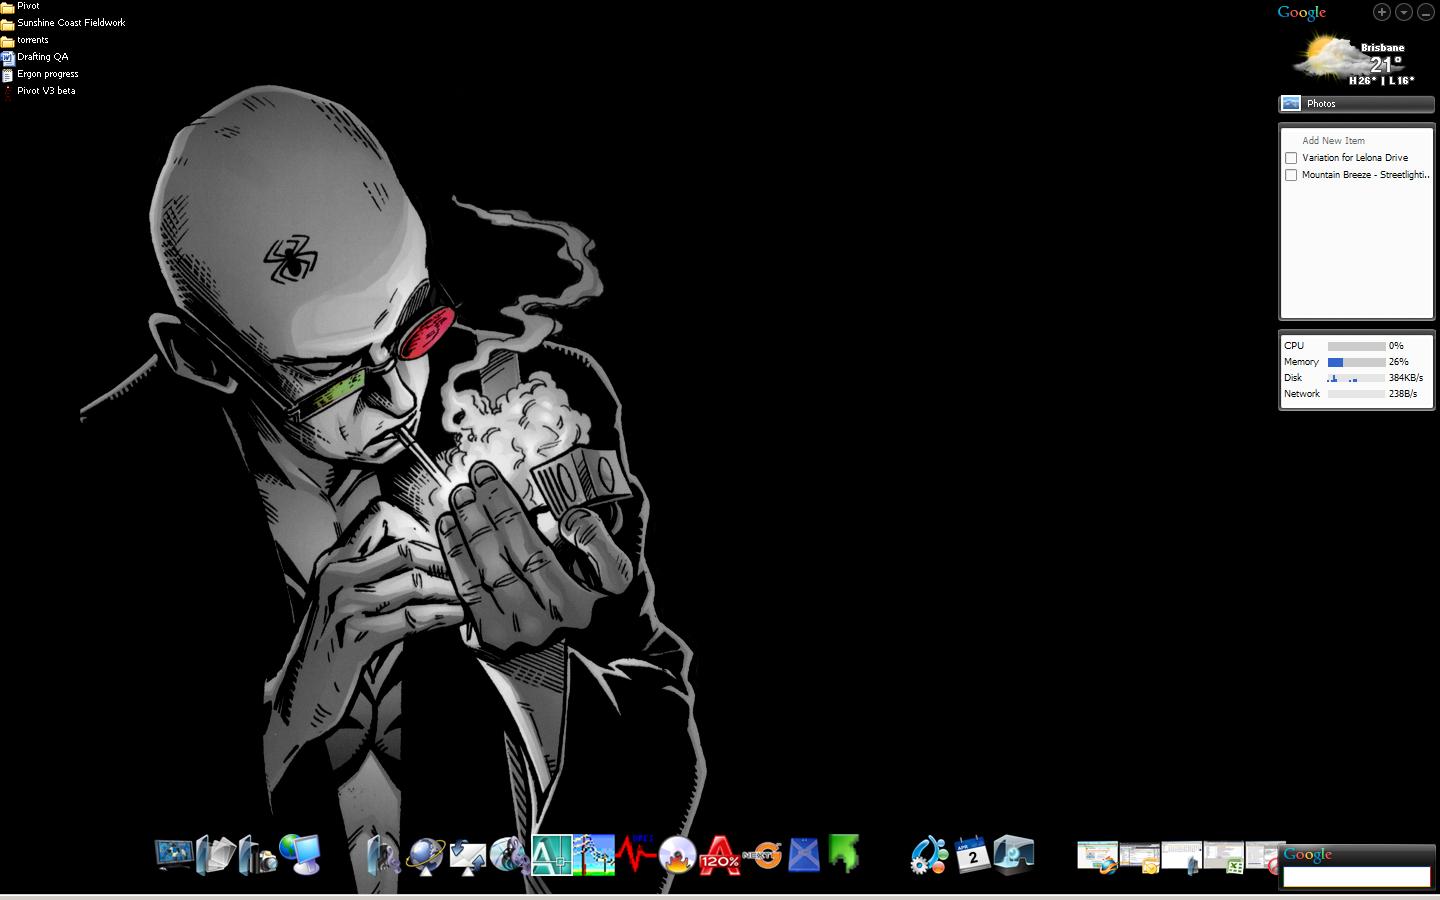Open the globe and monitor network icon

tap(299, 855)
